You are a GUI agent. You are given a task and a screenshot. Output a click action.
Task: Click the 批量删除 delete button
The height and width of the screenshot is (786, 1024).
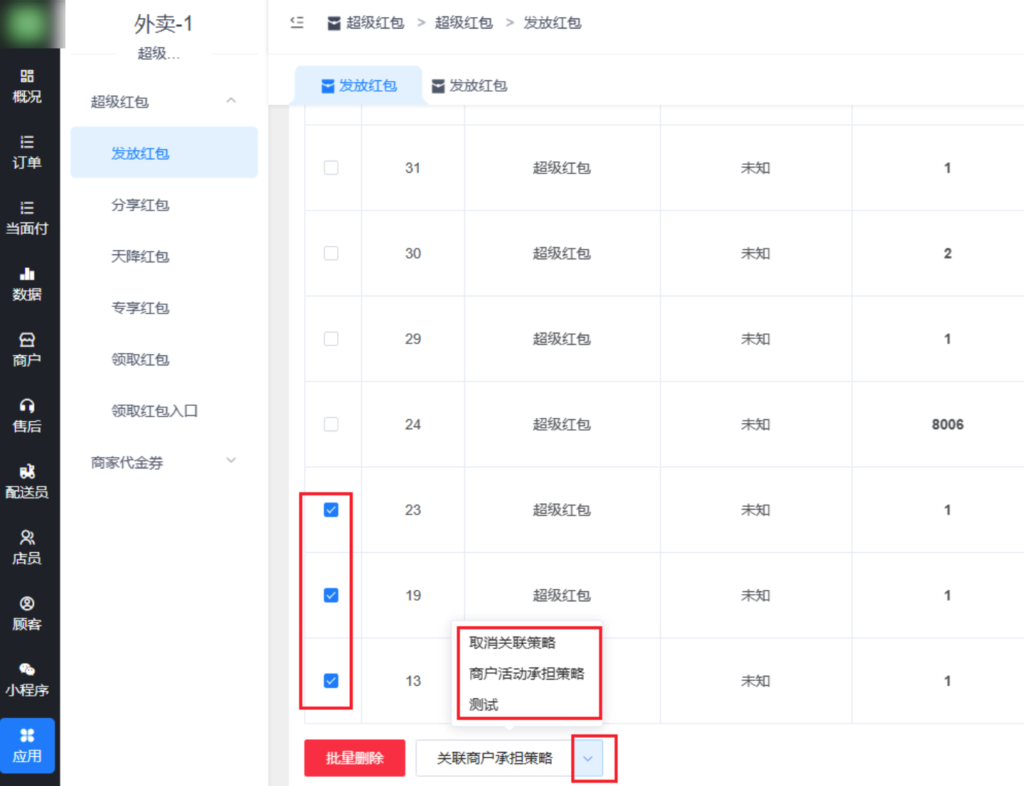pyautogui.click(x=354, y=758)
